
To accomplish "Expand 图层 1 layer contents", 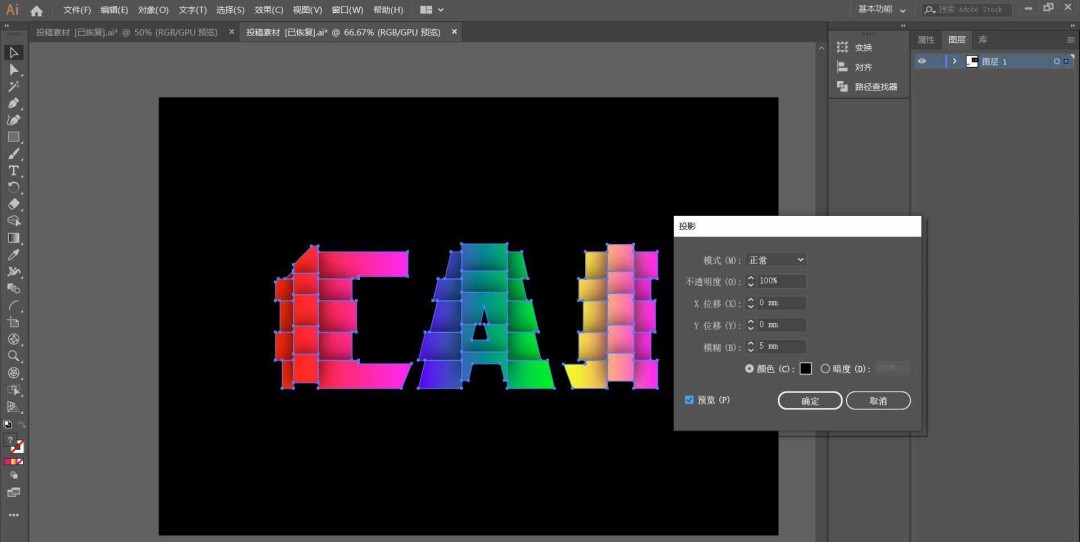I will point(954,61).
